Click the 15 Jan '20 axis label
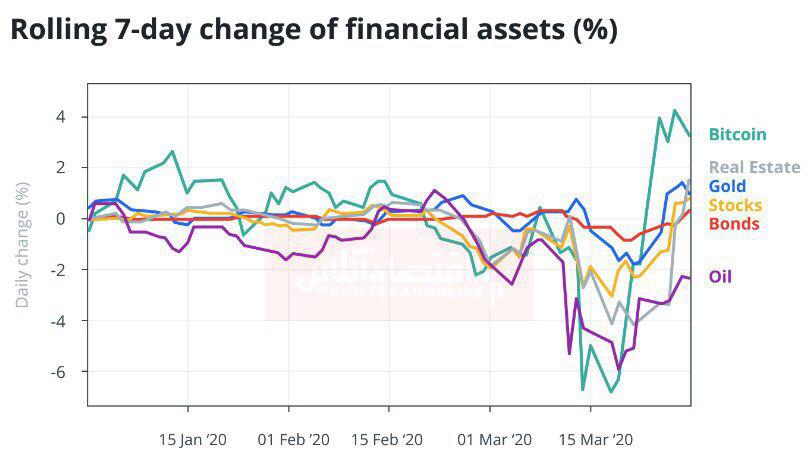The width and height of the screenshot is (812, 466). click(193, 440)
